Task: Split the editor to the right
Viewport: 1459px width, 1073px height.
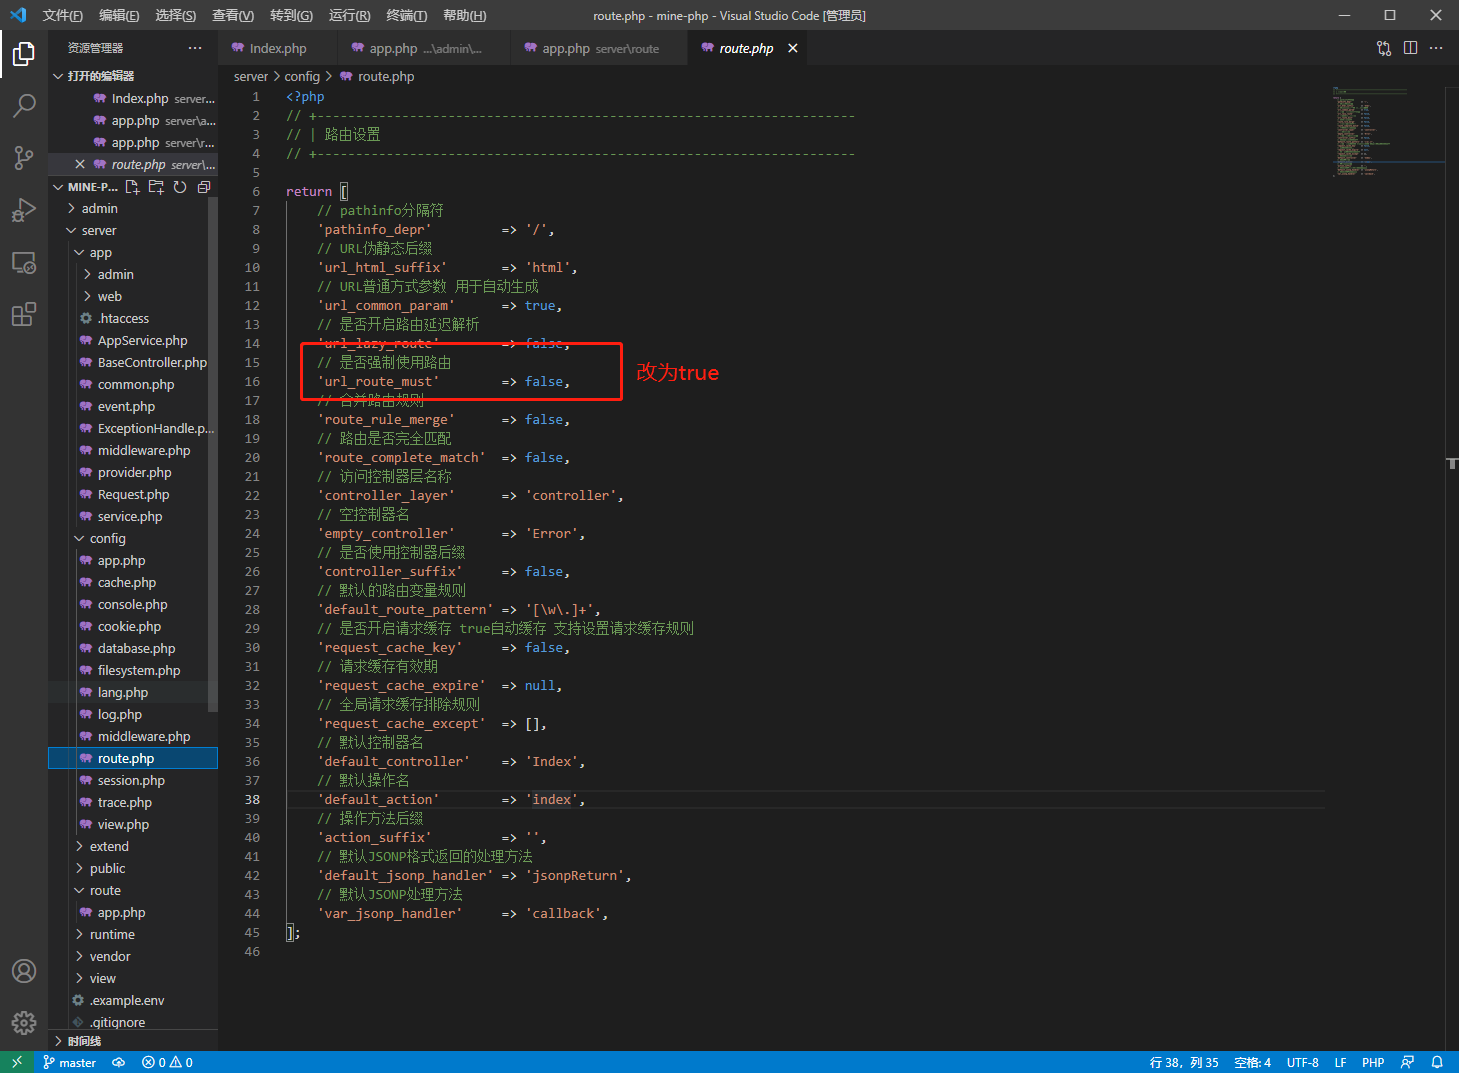Action: point(1410,48)
